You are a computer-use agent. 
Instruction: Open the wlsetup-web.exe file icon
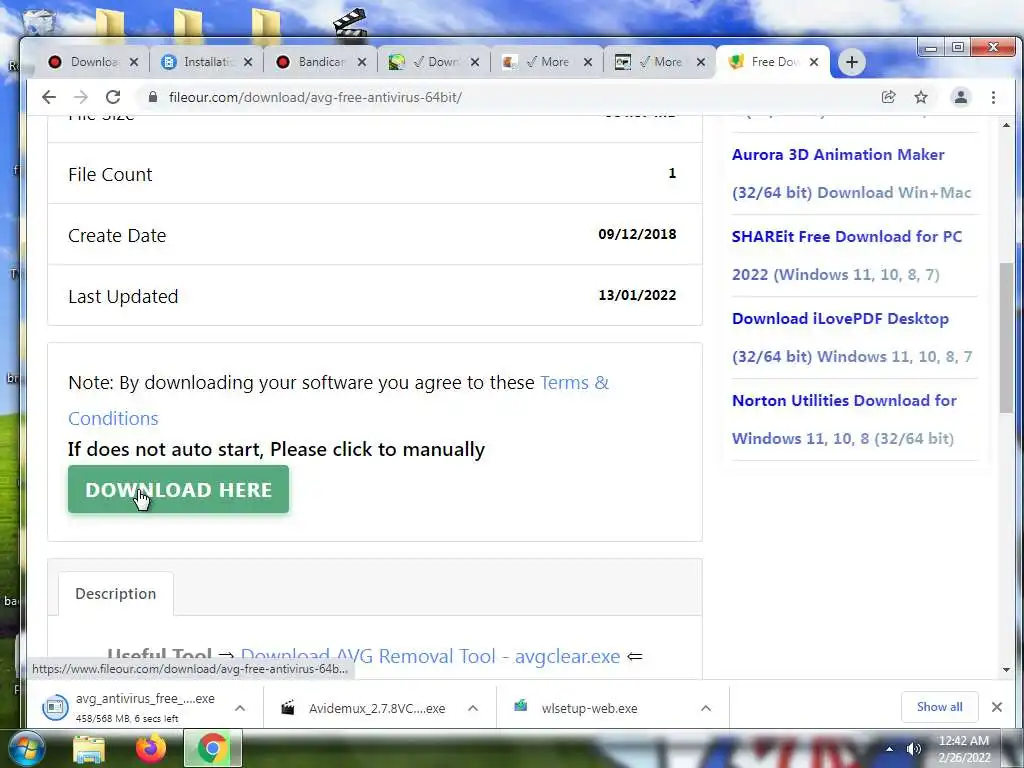click(x=520, y=706)
